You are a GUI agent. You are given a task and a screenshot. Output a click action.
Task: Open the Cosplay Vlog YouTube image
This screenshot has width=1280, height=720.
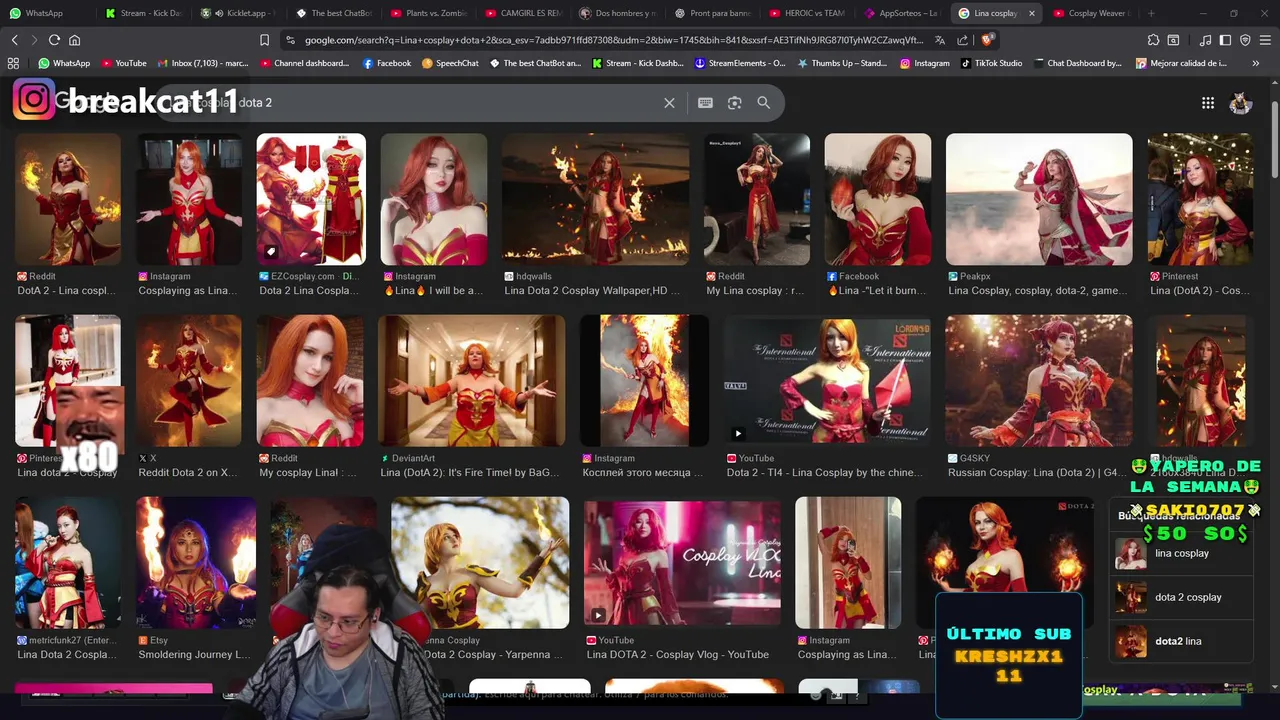tap(682, 562)
